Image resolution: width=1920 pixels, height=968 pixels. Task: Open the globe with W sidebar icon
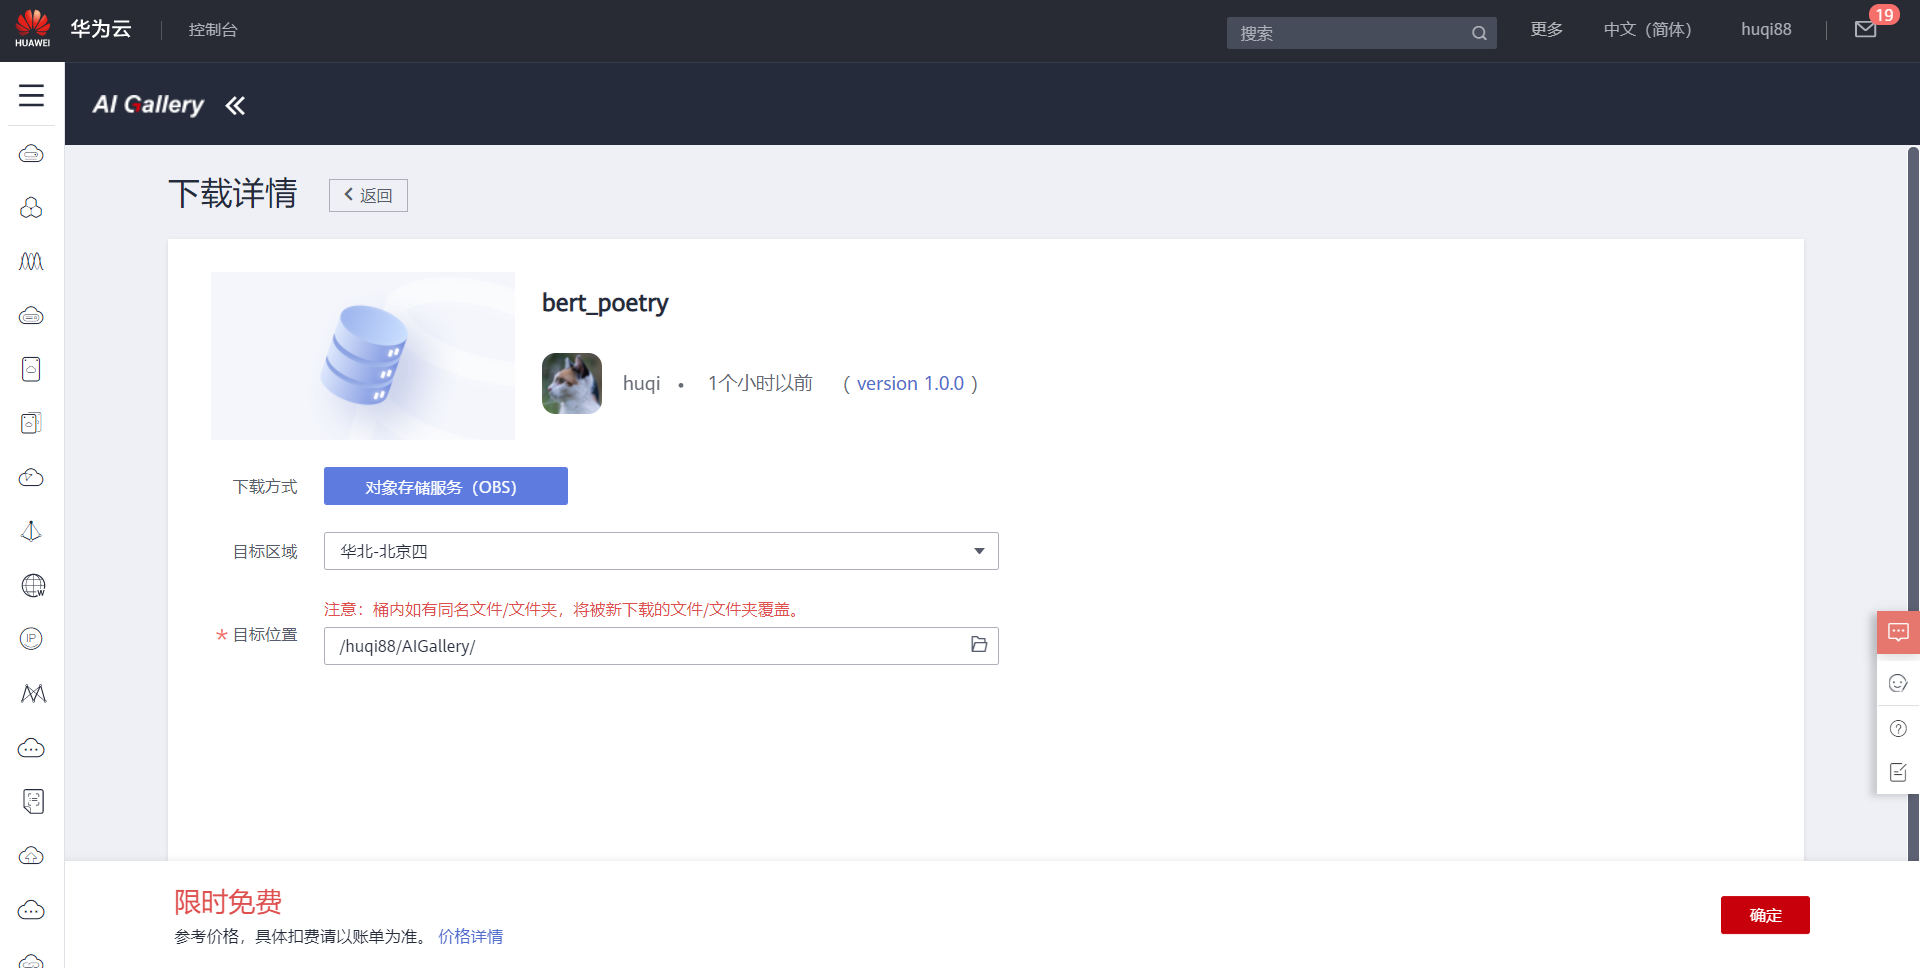click(x=32, y=586)
